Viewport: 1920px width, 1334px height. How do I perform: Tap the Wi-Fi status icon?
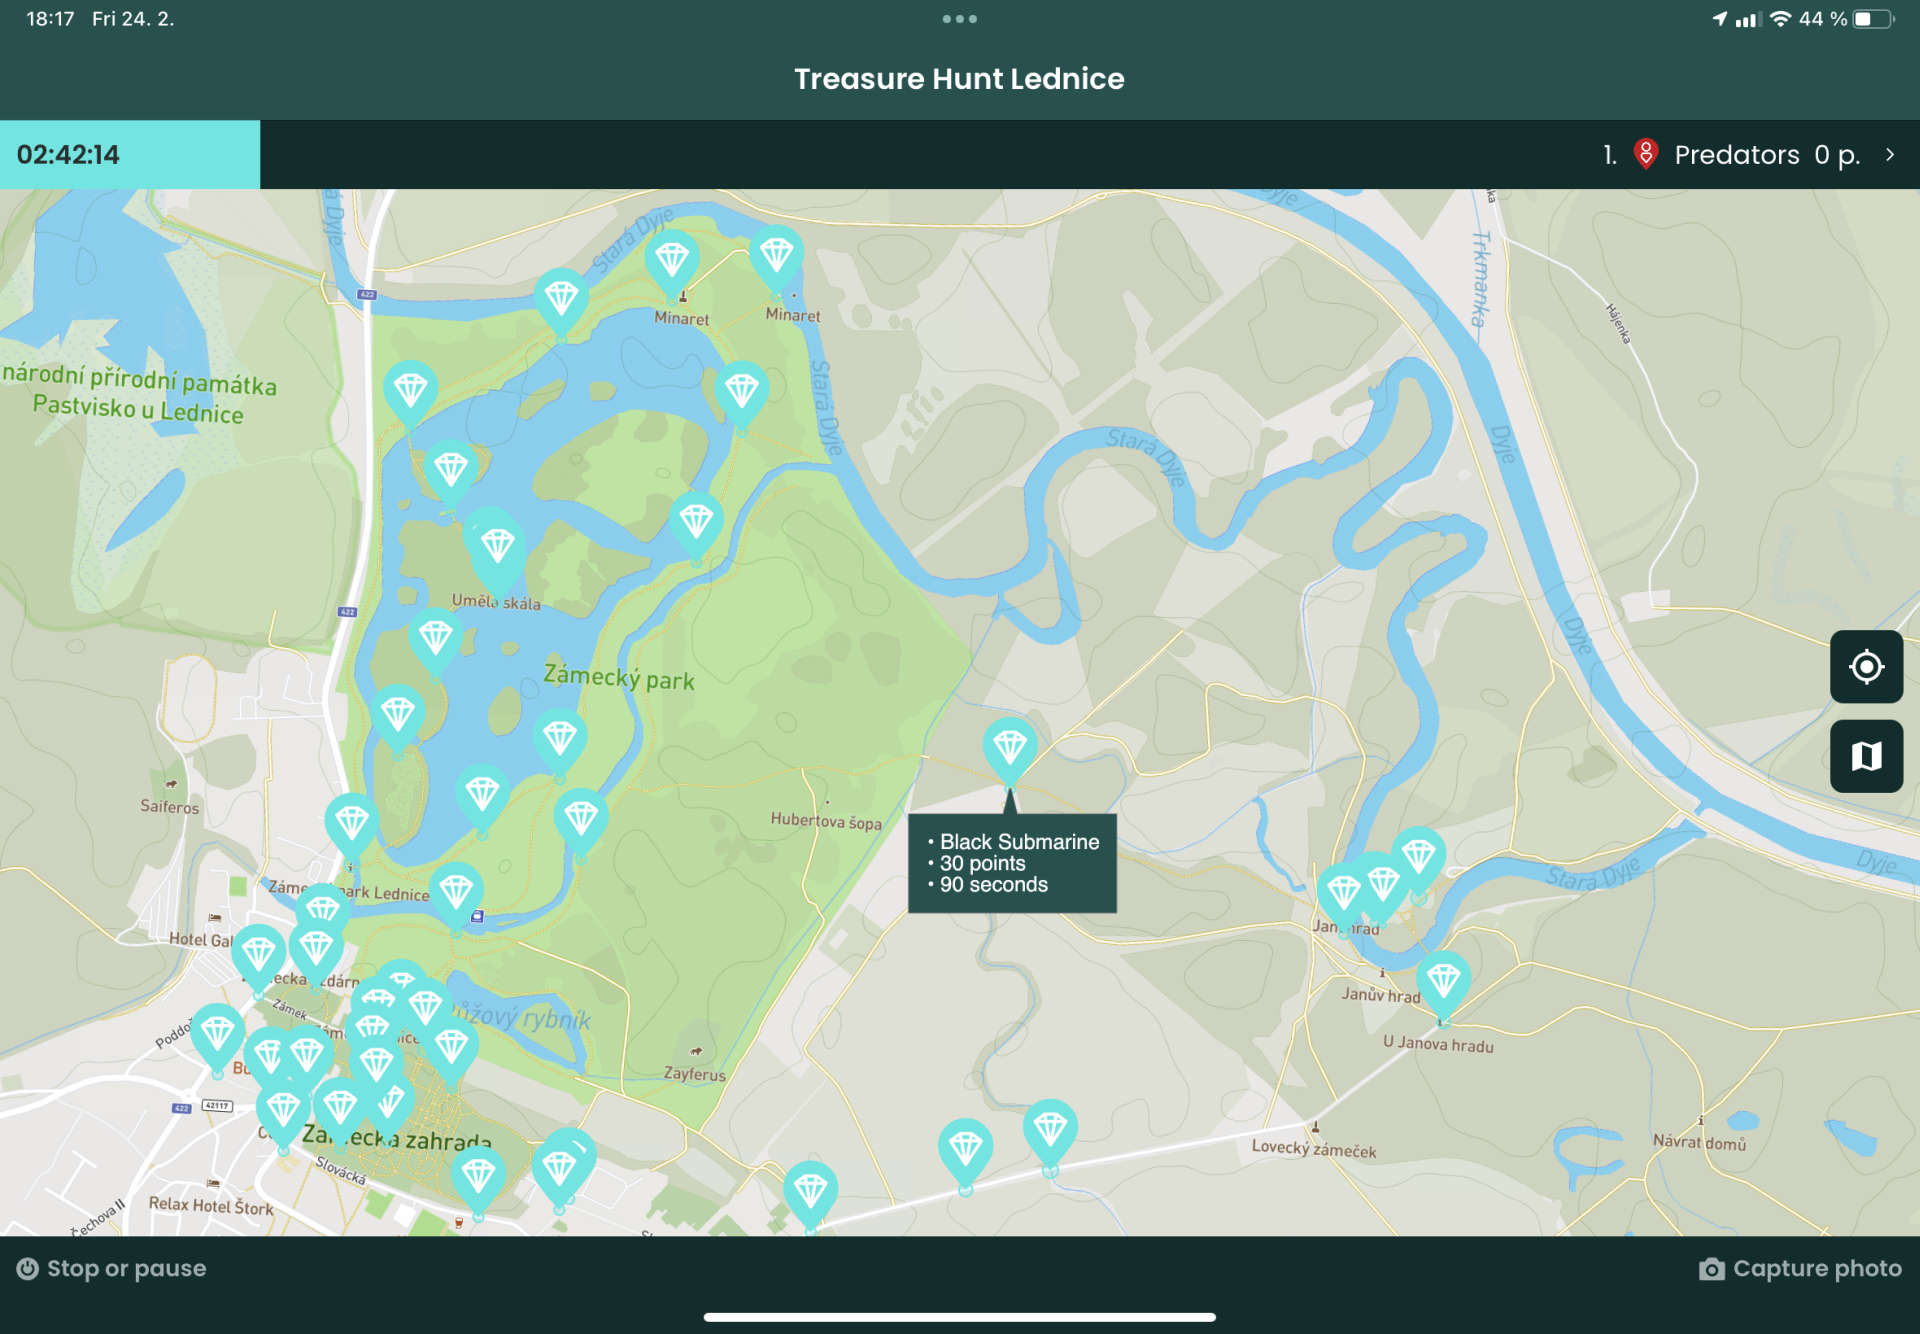coord(1780,19)
